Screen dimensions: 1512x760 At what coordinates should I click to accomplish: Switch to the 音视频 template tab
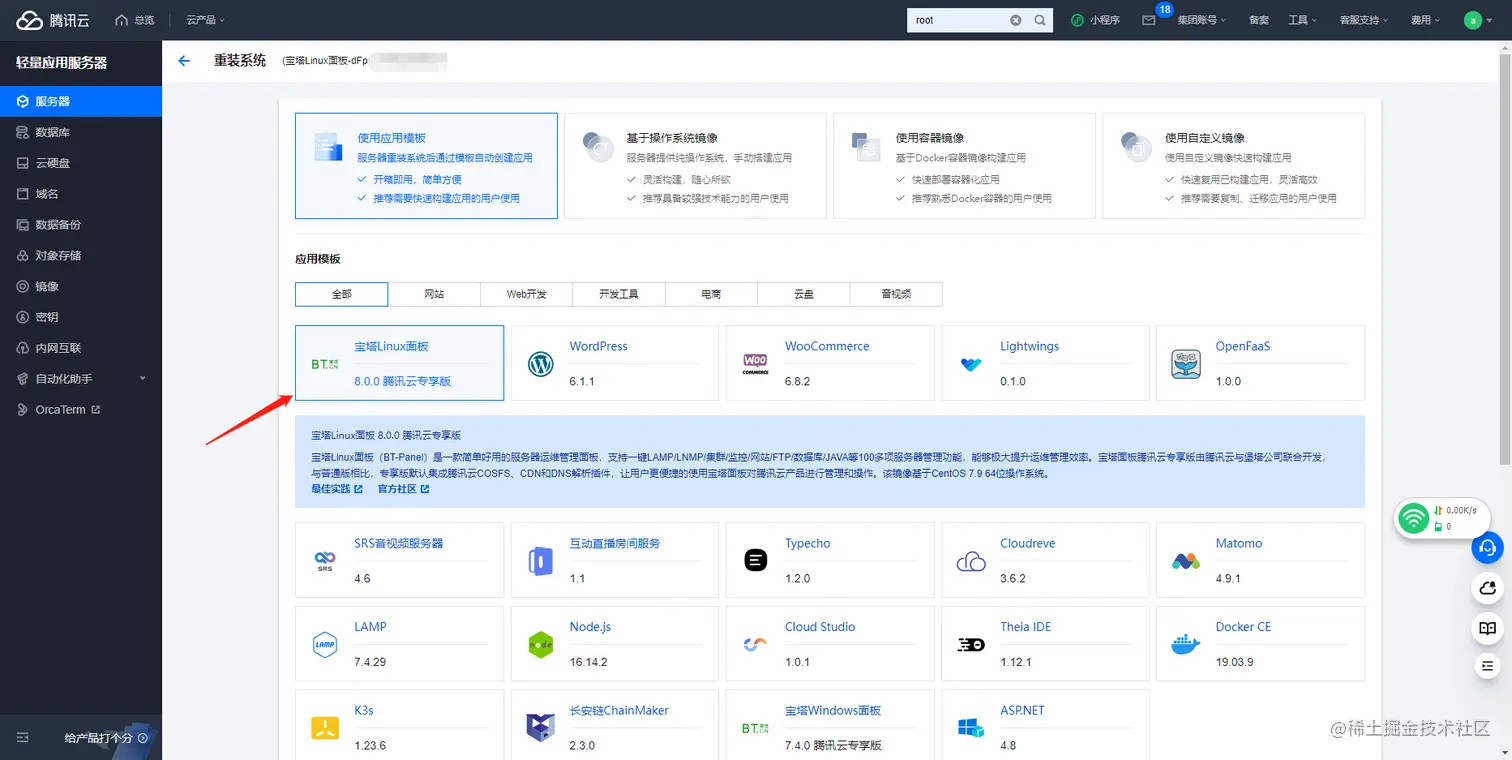tap(896, 294)
